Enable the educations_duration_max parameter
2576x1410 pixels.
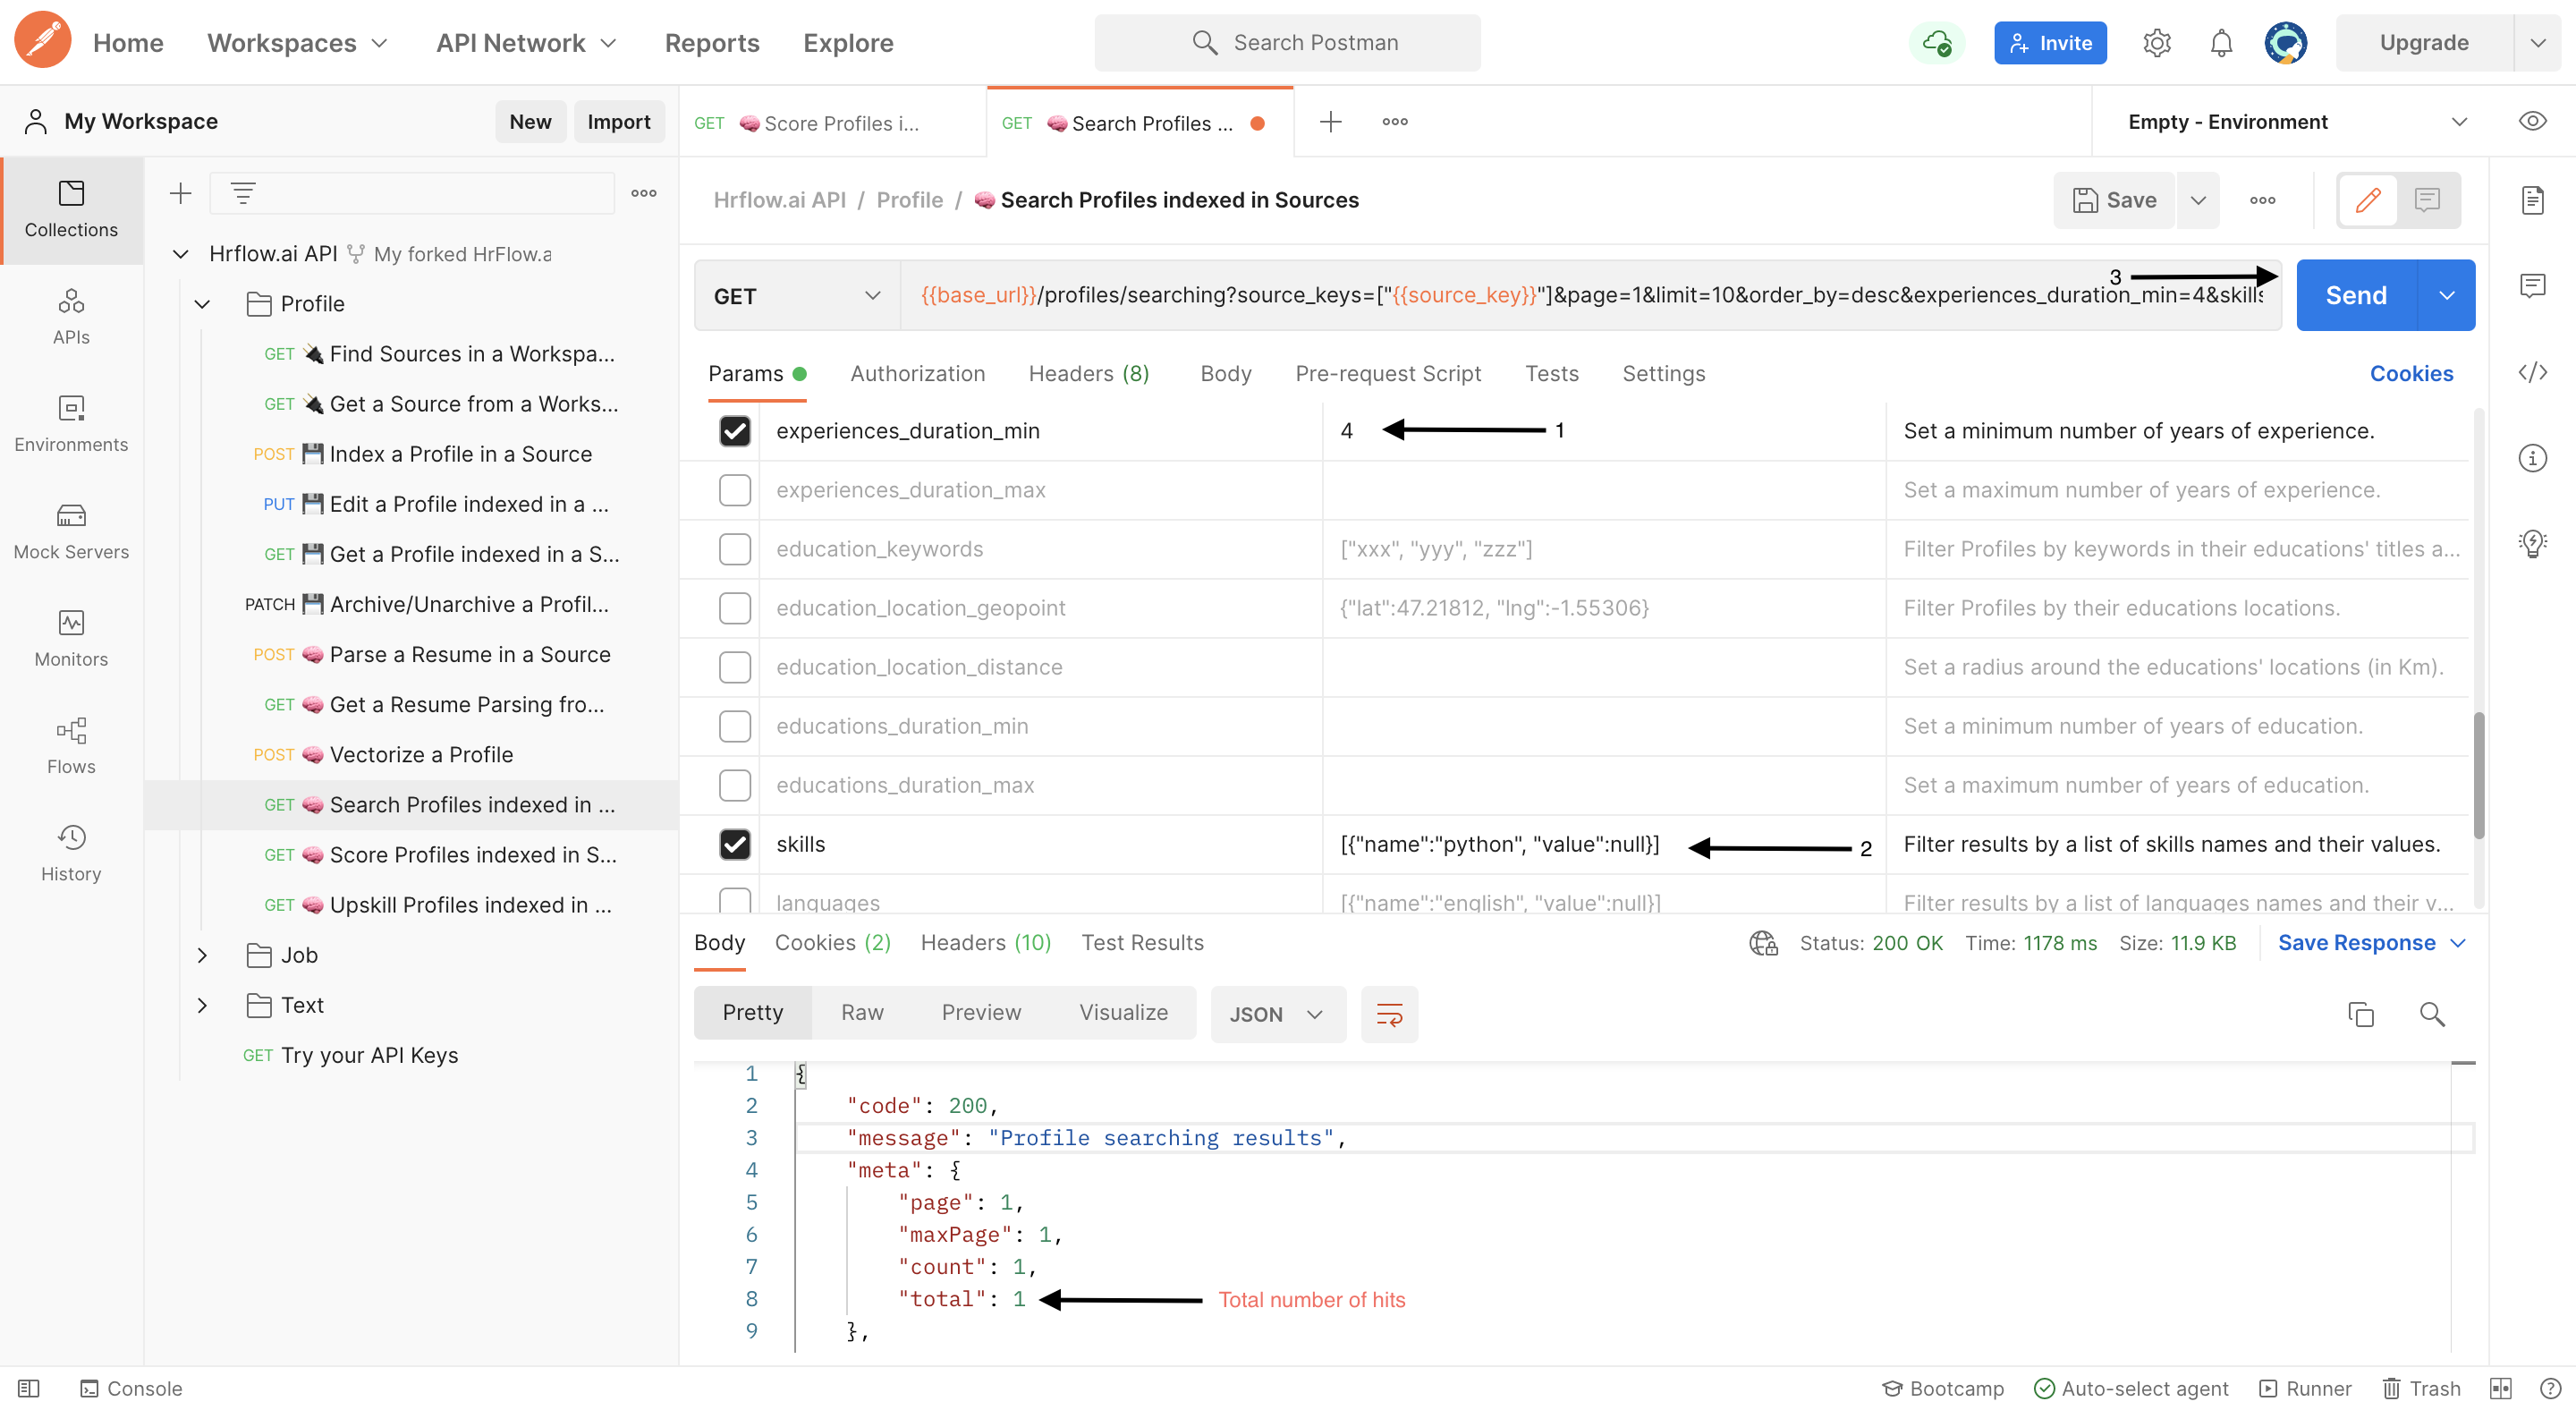coord(735,785)
